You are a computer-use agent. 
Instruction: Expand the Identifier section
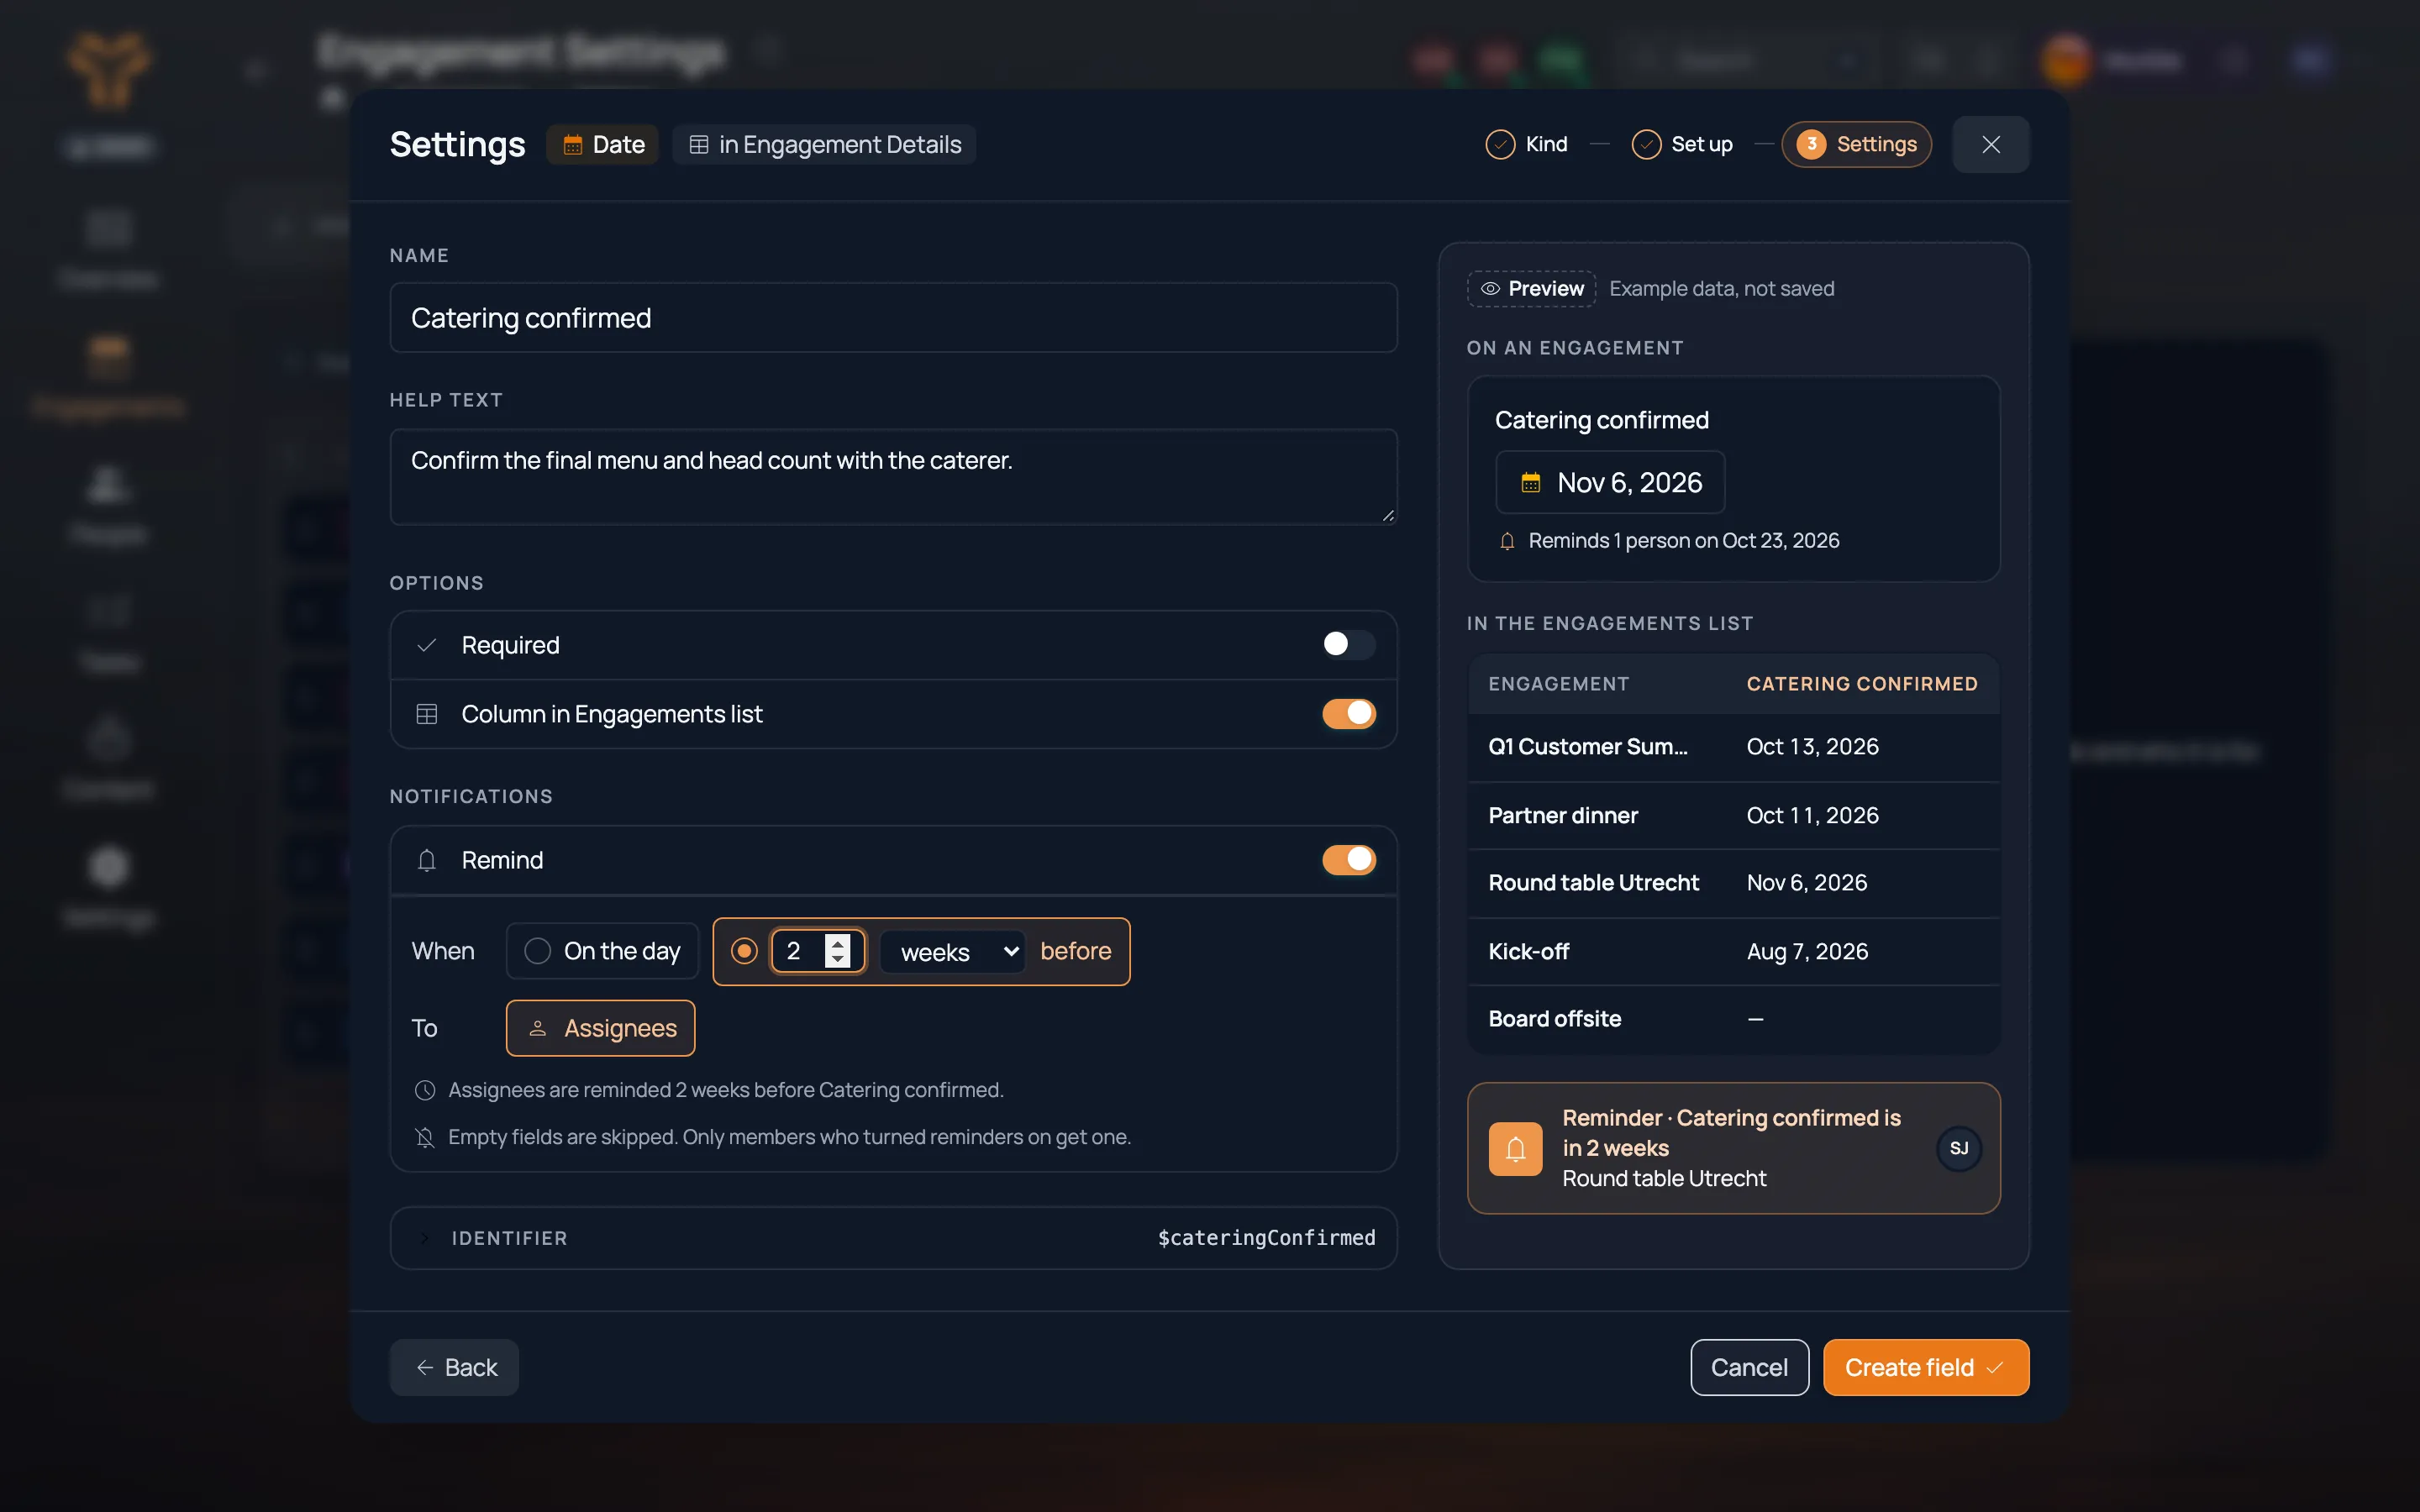click(893, 1238)
